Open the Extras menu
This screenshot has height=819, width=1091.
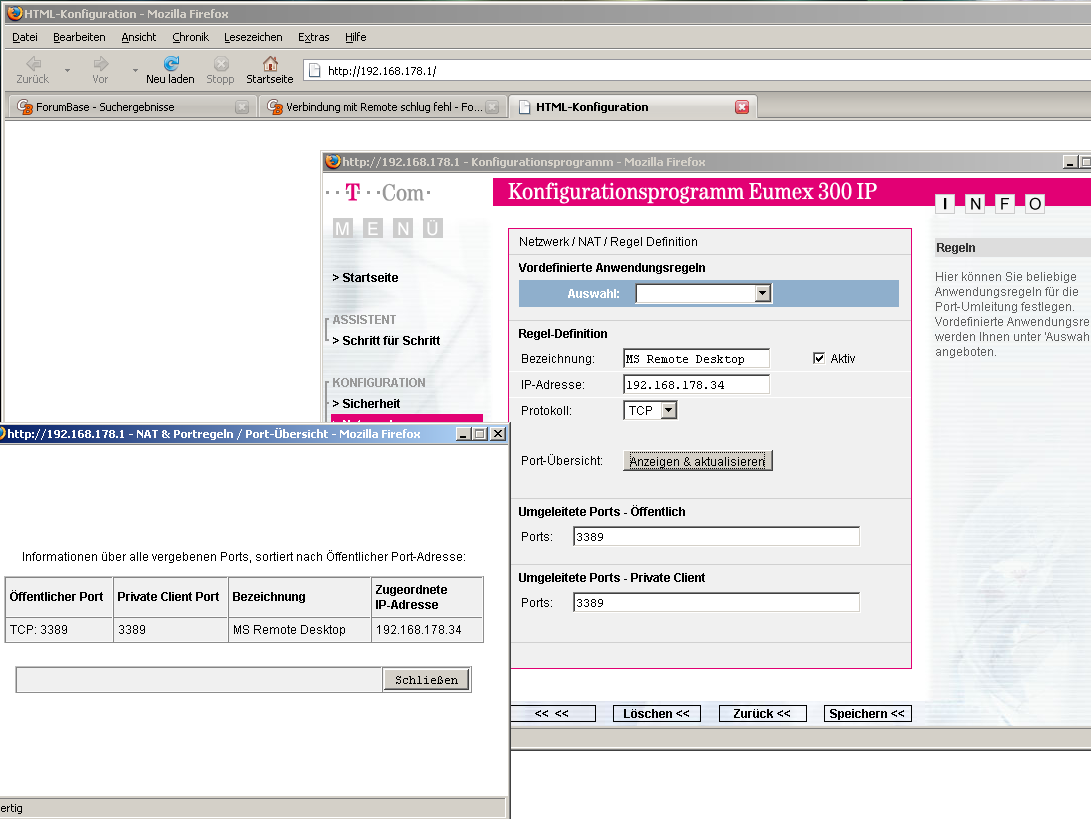click(x=314, y=37)
